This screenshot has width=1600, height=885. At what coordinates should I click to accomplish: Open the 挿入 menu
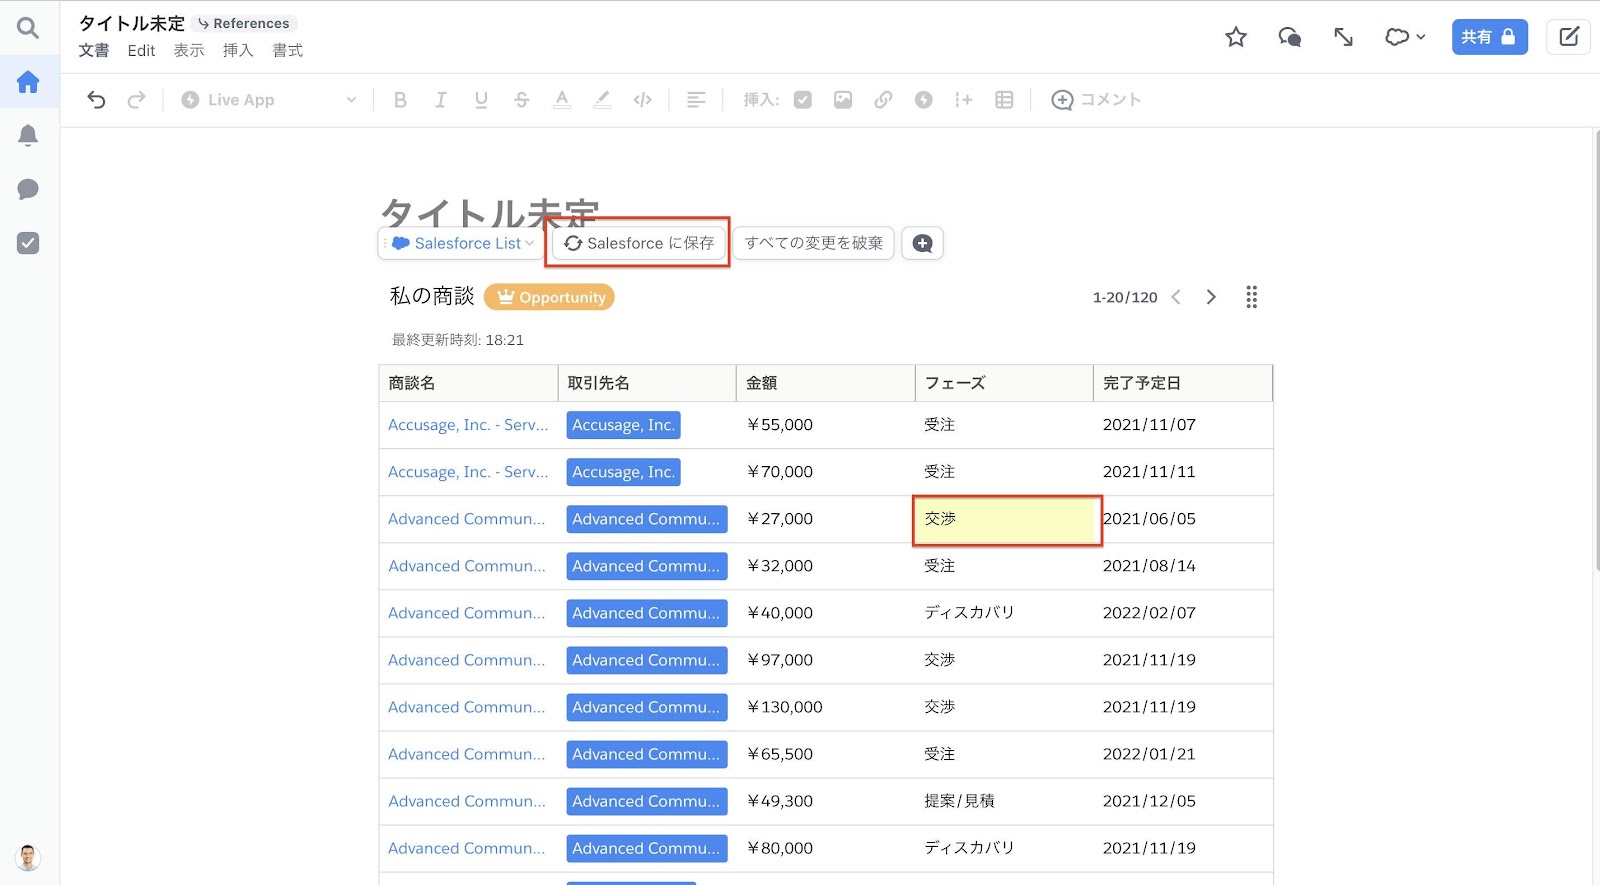(x=238, y=51)
